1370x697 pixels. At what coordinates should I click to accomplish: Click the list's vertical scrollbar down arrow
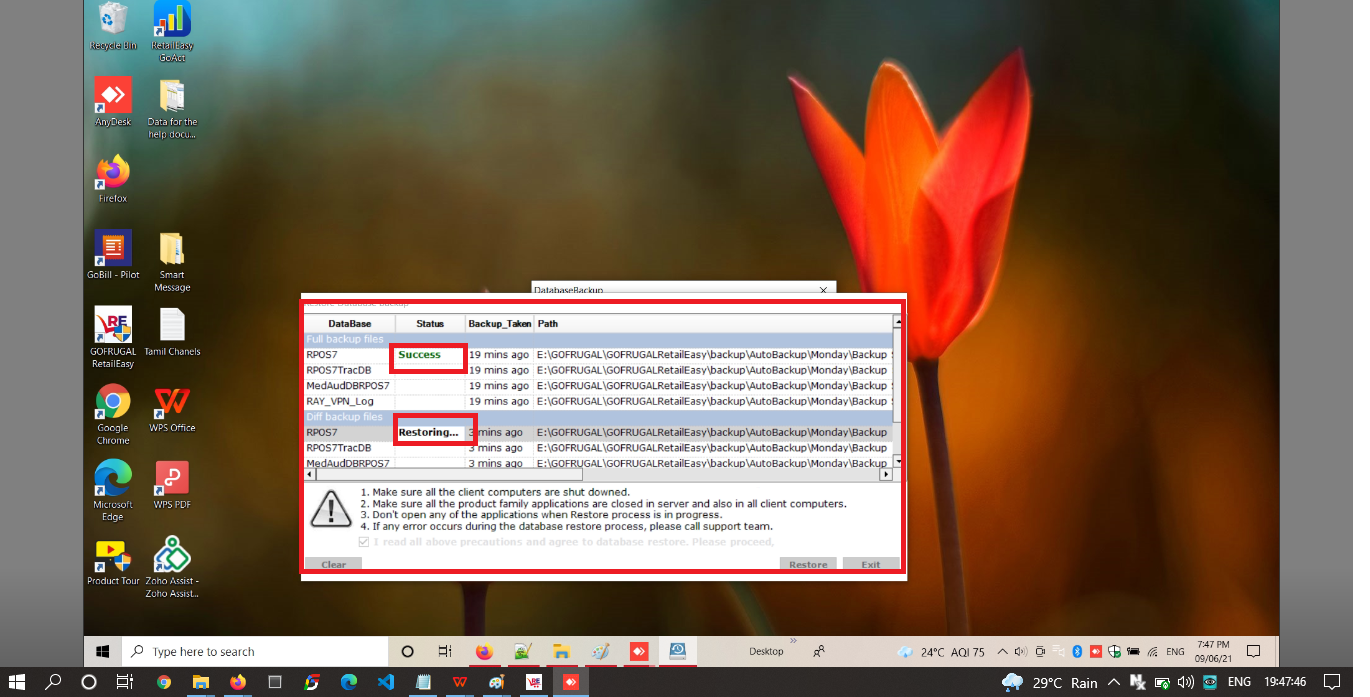pos(897,461)
